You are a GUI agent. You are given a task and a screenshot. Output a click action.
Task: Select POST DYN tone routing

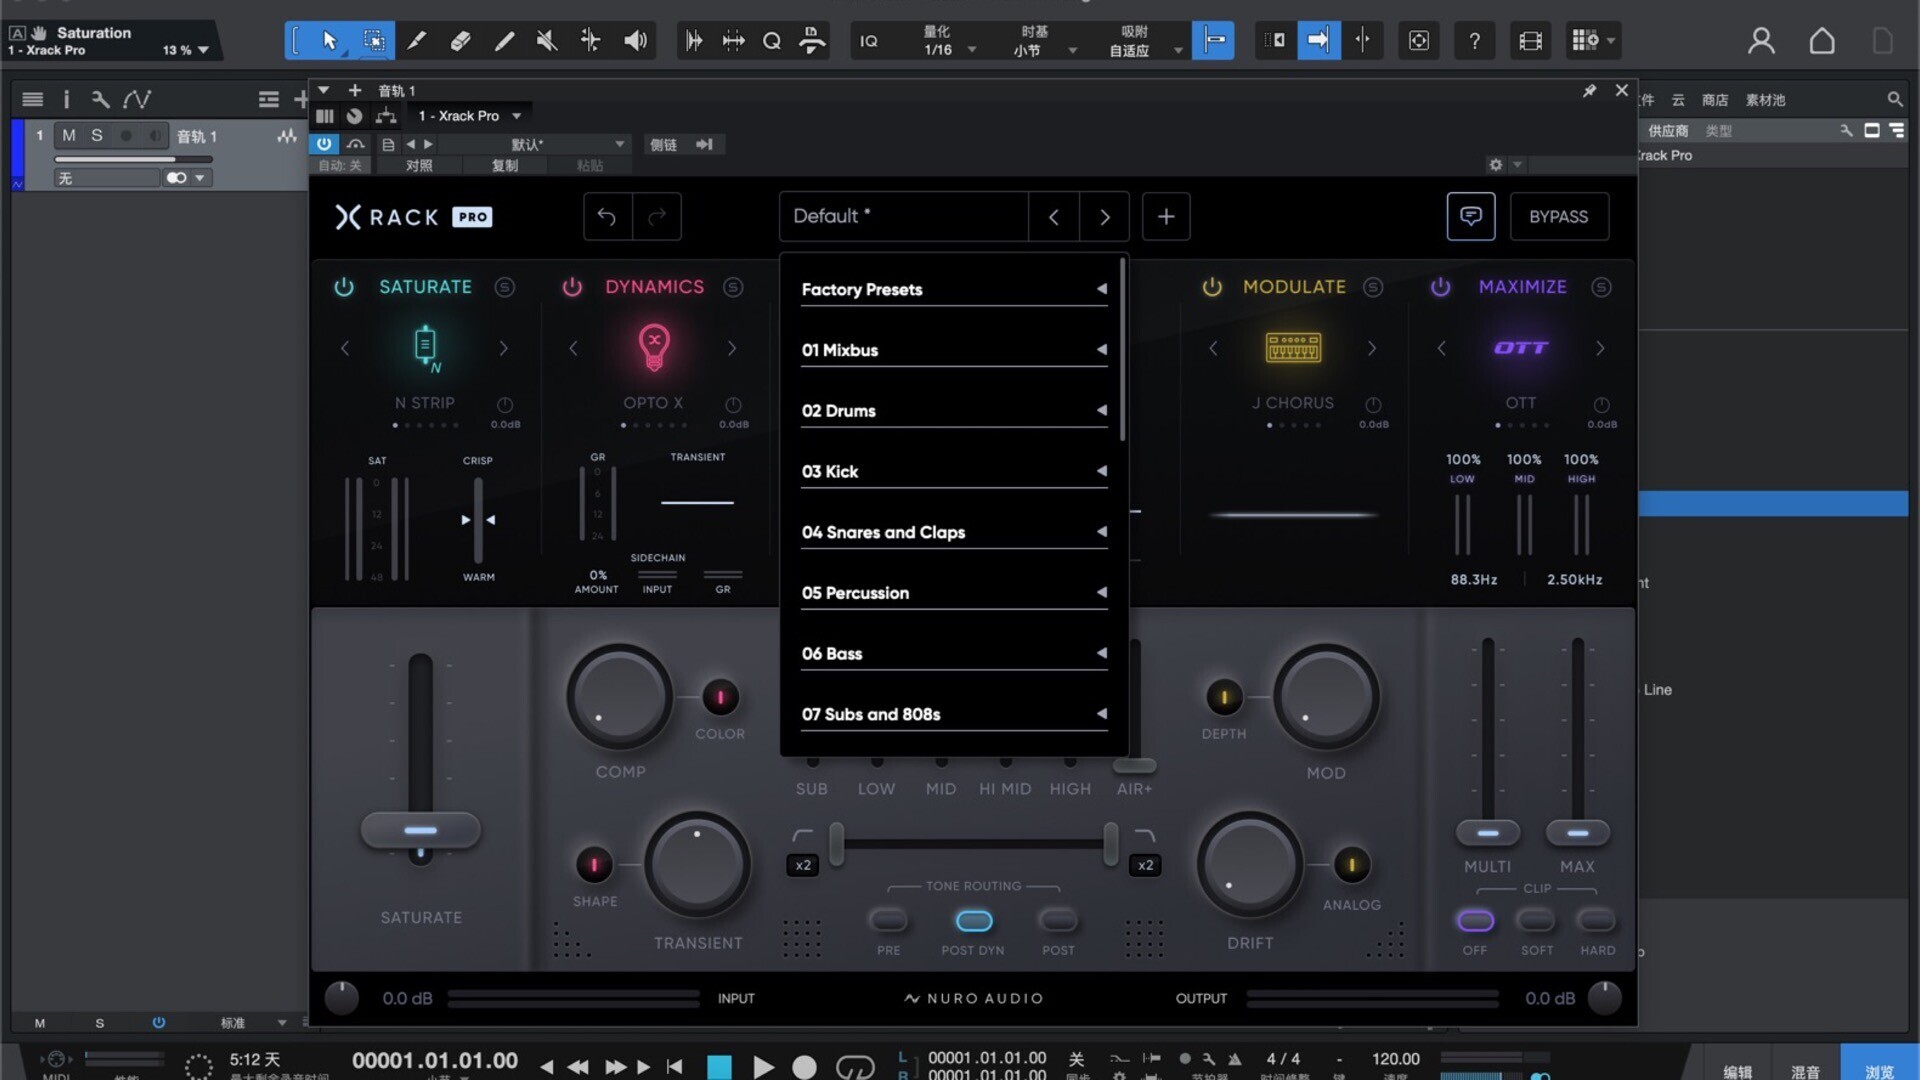click(973, 920)
